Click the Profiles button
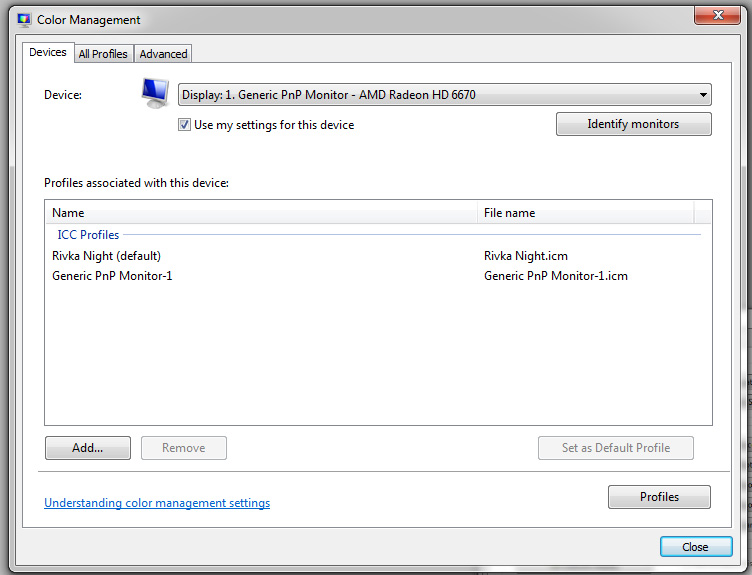The height and width of the screenshot is (575, 752). [x=659, y=497]
